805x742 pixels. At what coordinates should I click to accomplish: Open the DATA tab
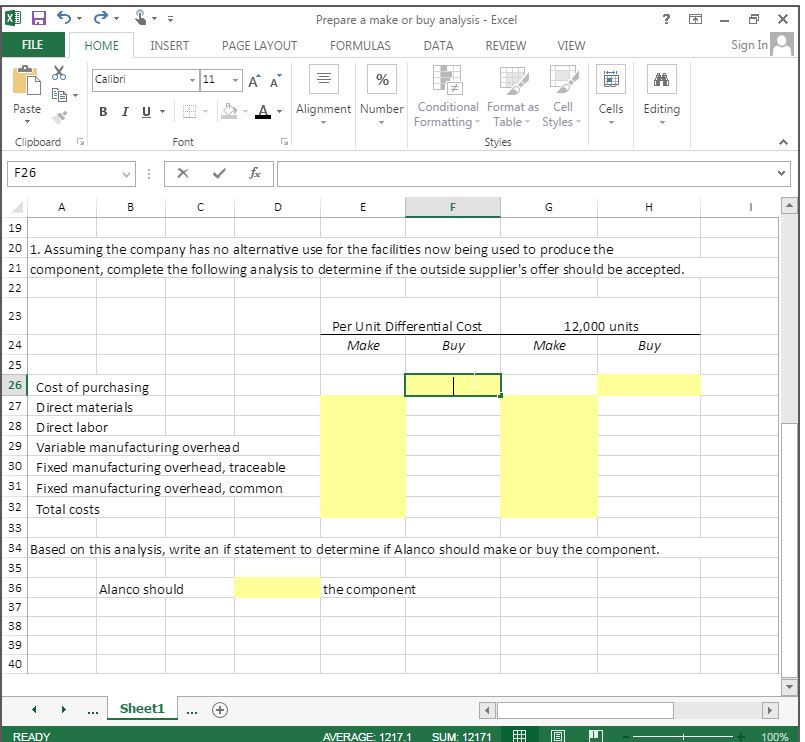438,45
